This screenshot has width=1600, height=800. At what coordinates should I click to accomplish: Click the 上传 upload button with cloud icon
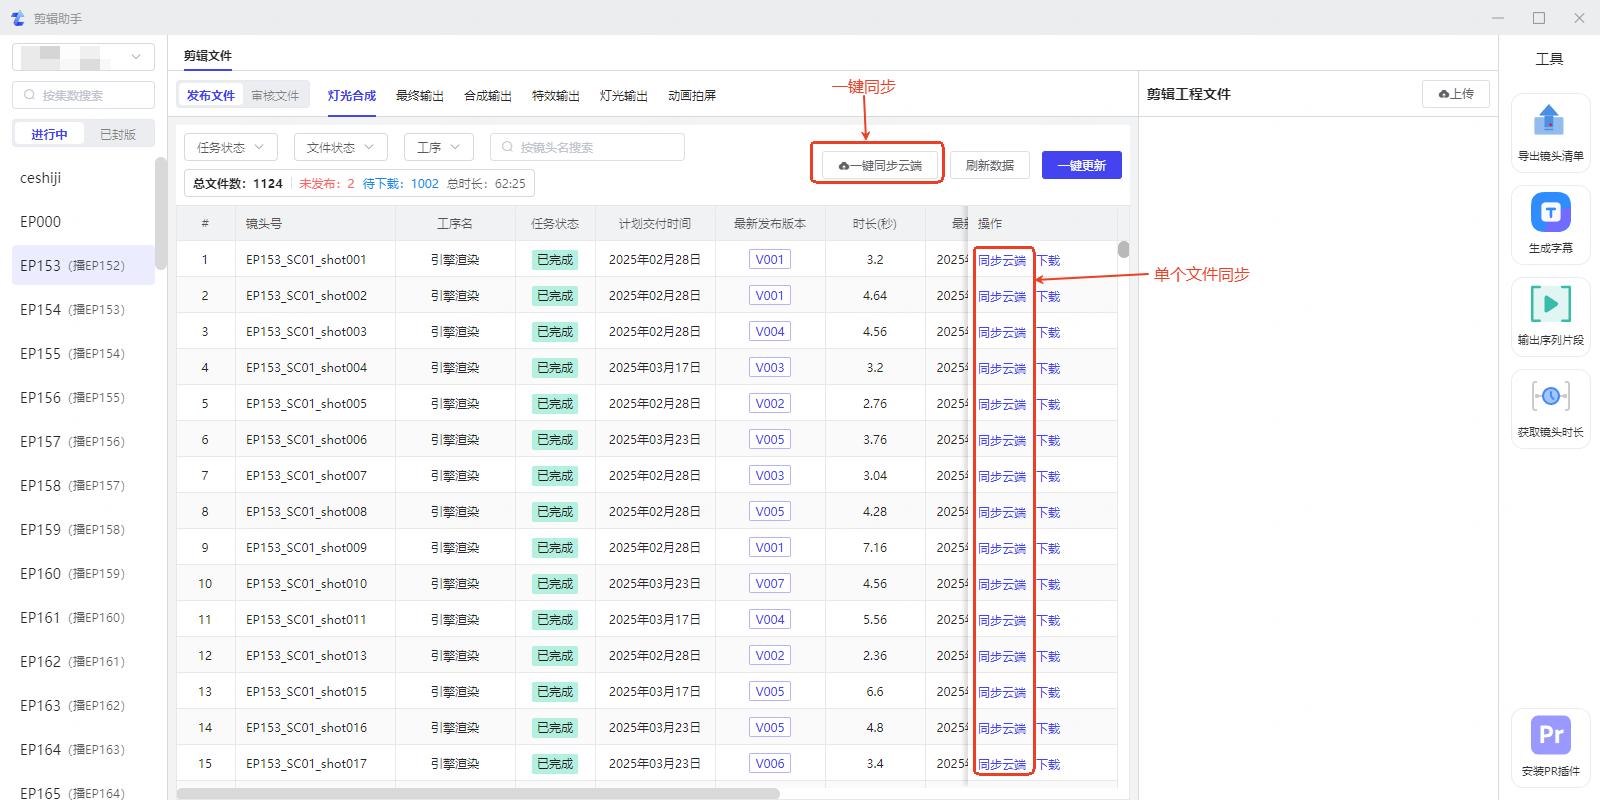[x=1455, y=94]
